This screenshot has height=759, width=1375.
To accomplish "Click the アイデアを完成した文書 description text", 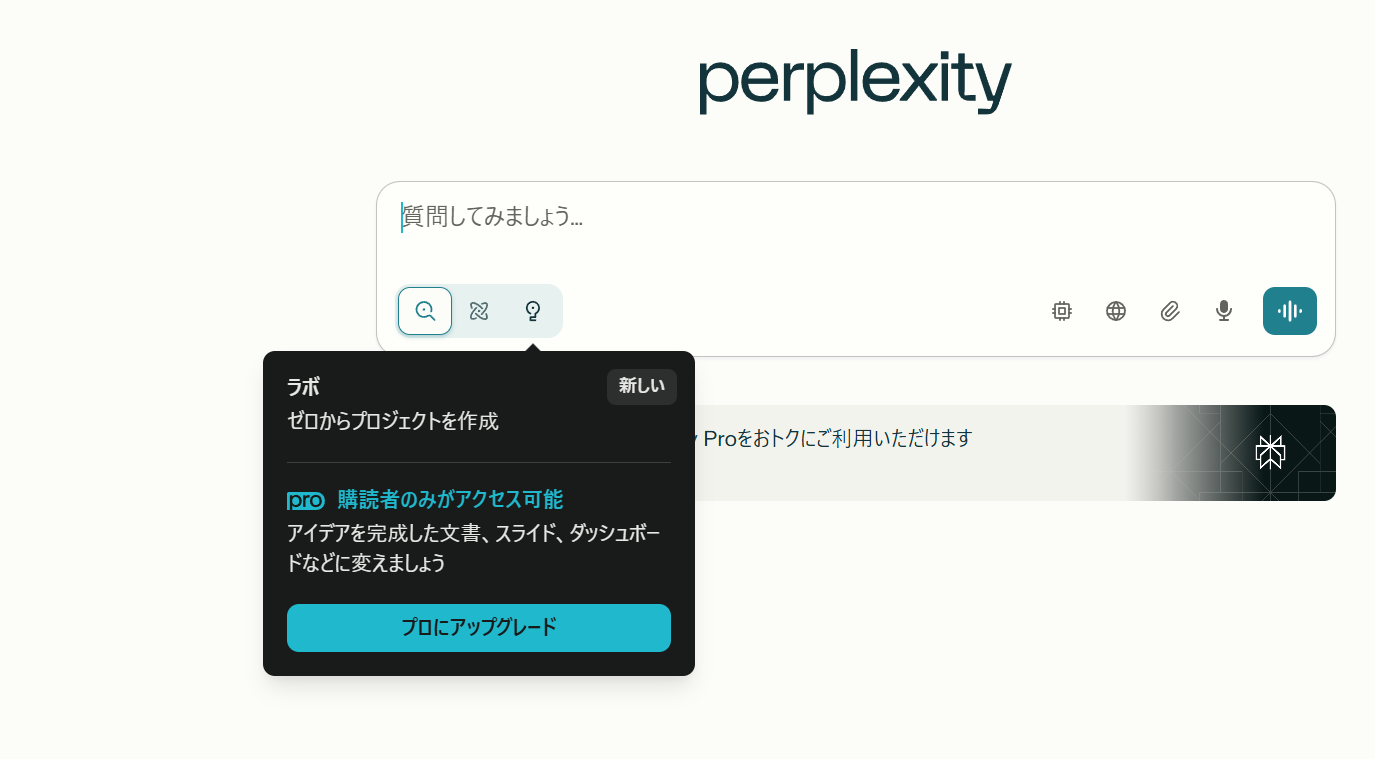I will click(474, 548).
